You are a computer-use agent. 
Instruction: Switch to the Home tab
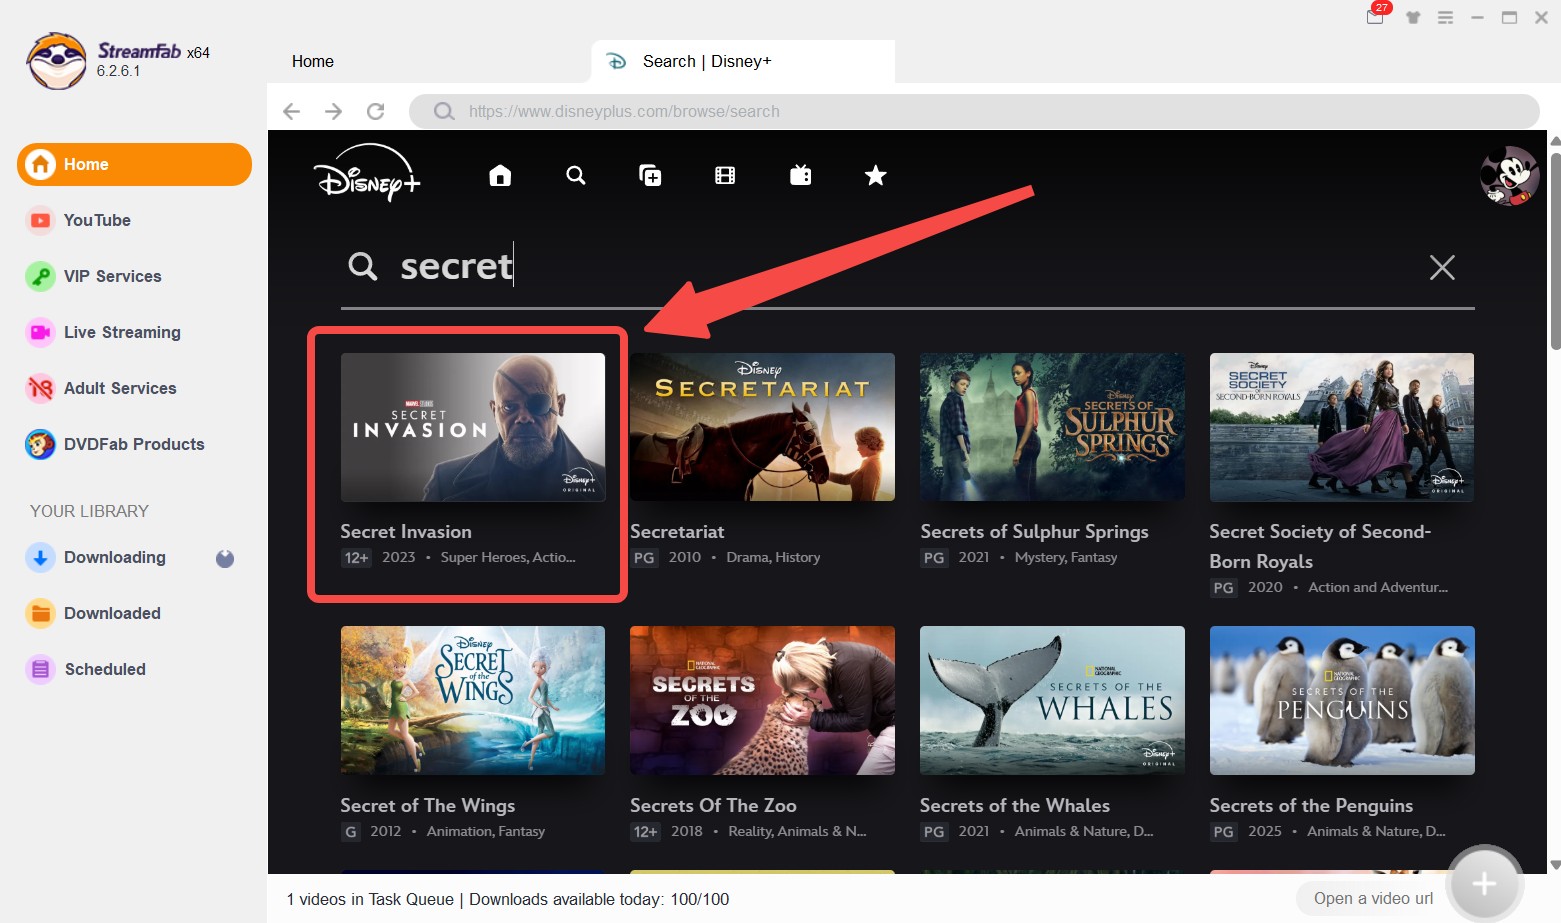click(x=312, y=61)
